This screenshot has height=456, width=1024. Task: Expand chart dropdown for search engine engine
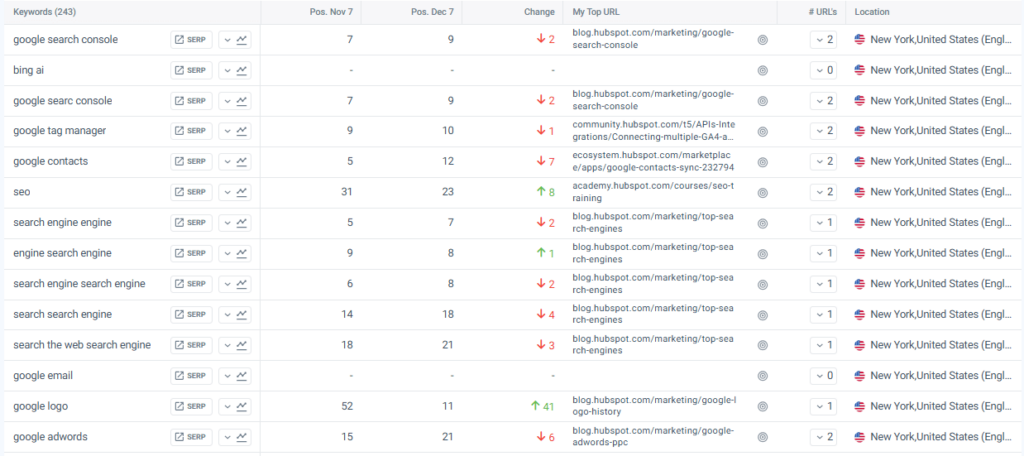[x=235, y=223]
